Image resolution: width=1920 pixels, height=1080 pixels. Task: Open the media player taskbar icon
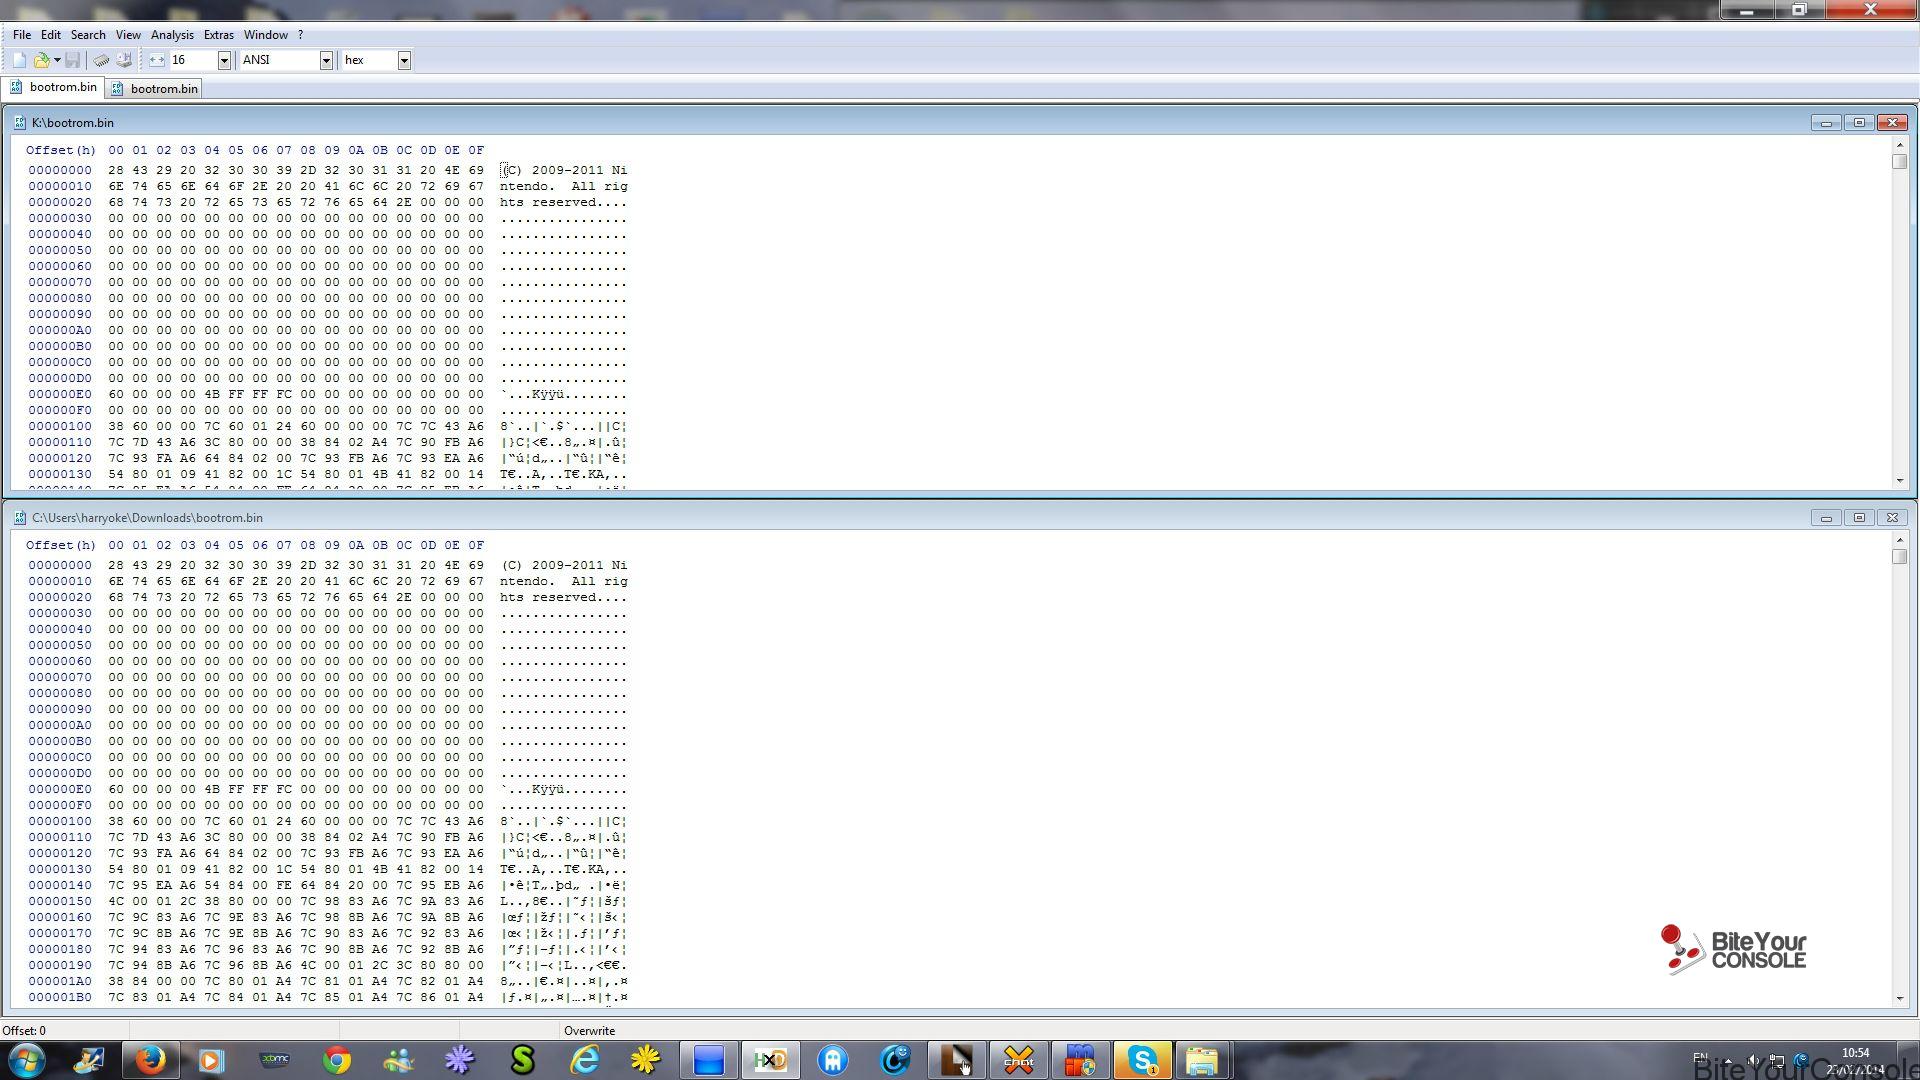pyautogui.click(x=211, y=1060)
